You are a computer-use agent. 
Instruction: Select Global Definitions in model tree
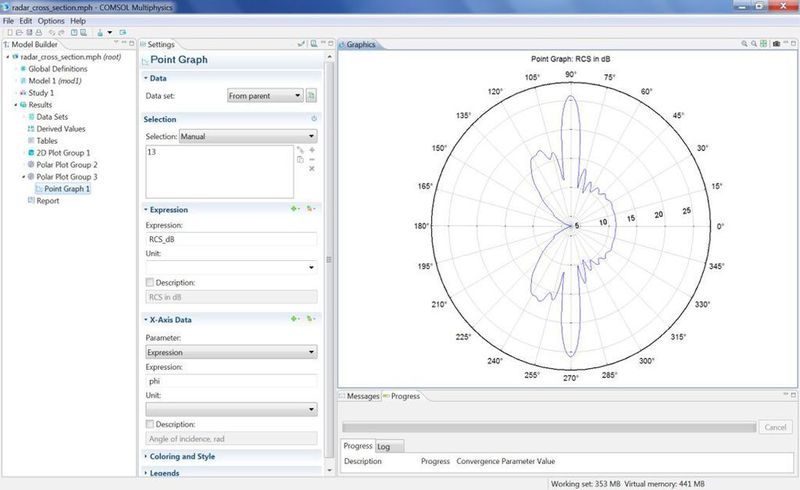pyautogui.click(x=58, y=69)
